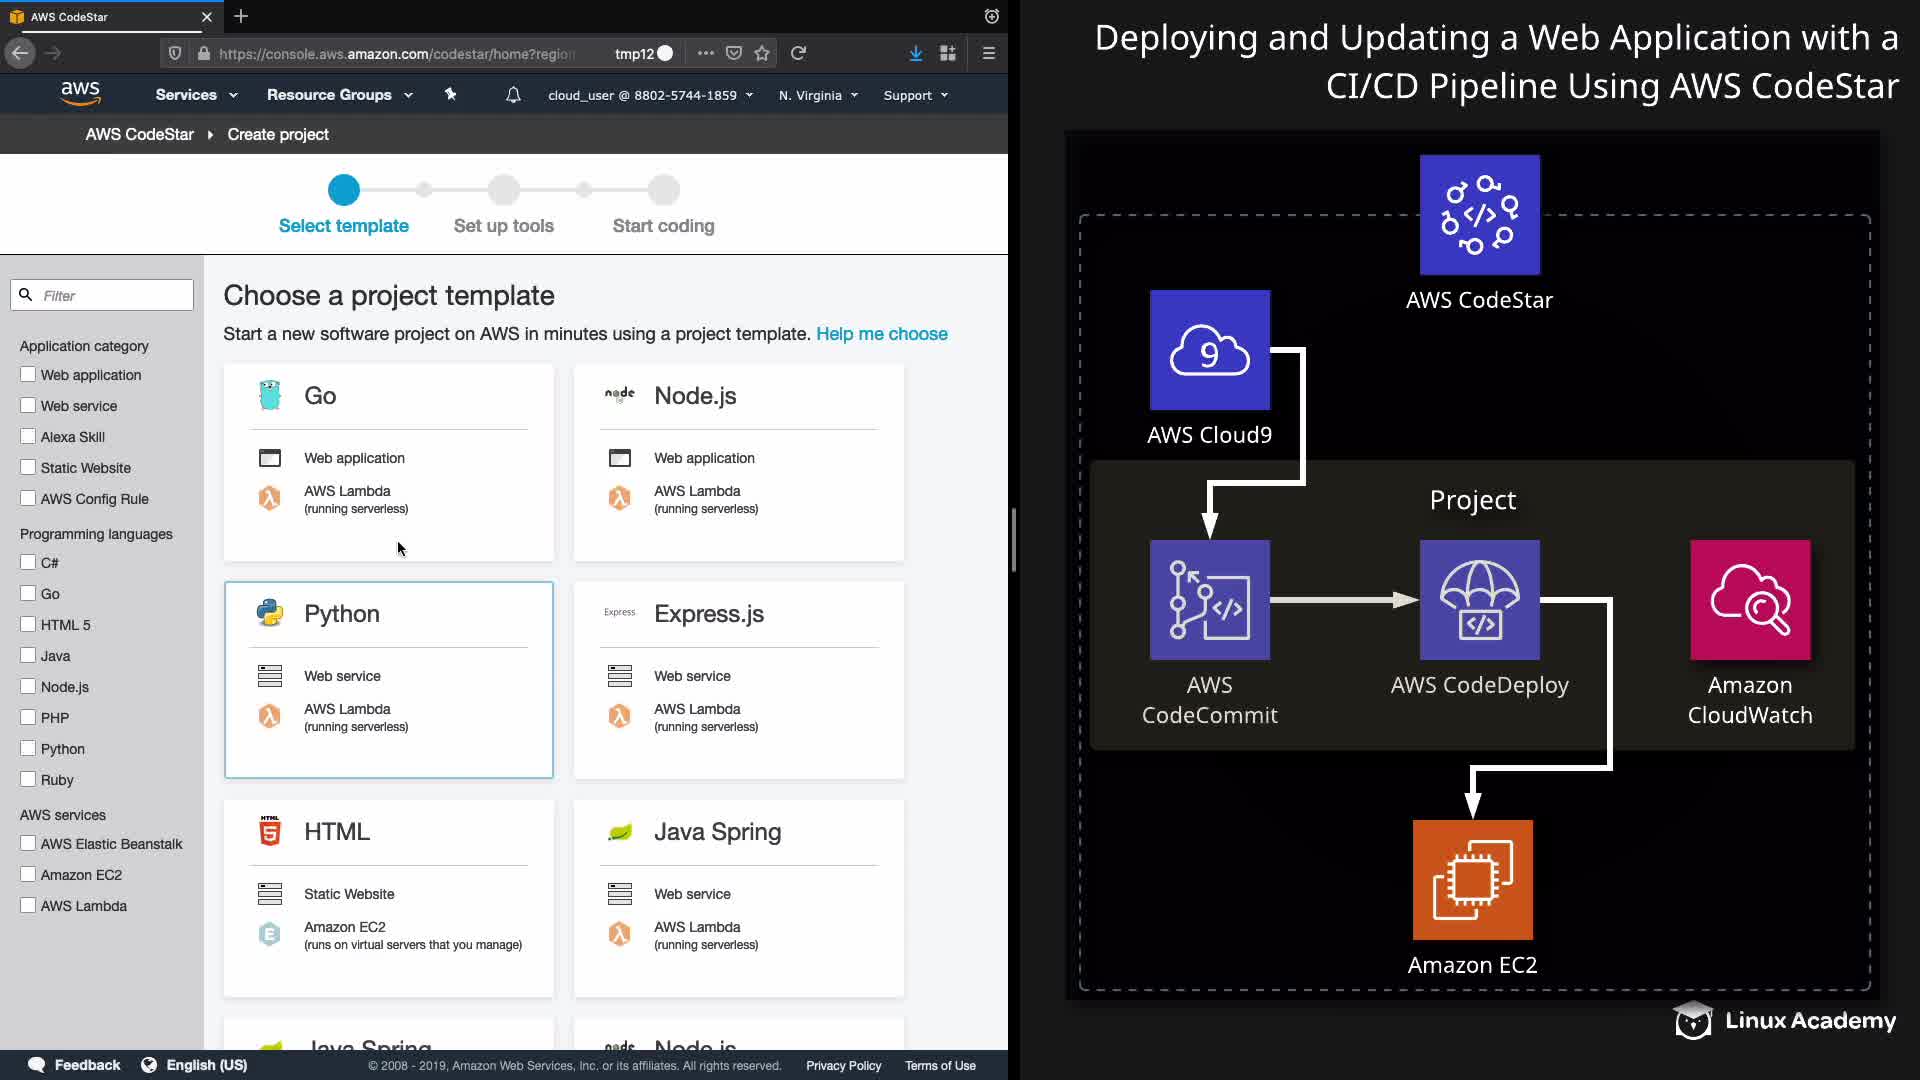The width and height of the screenshot is (1920, 1080).
Task: Open the Firefox hamburger menu
Action: click(988, 53)
